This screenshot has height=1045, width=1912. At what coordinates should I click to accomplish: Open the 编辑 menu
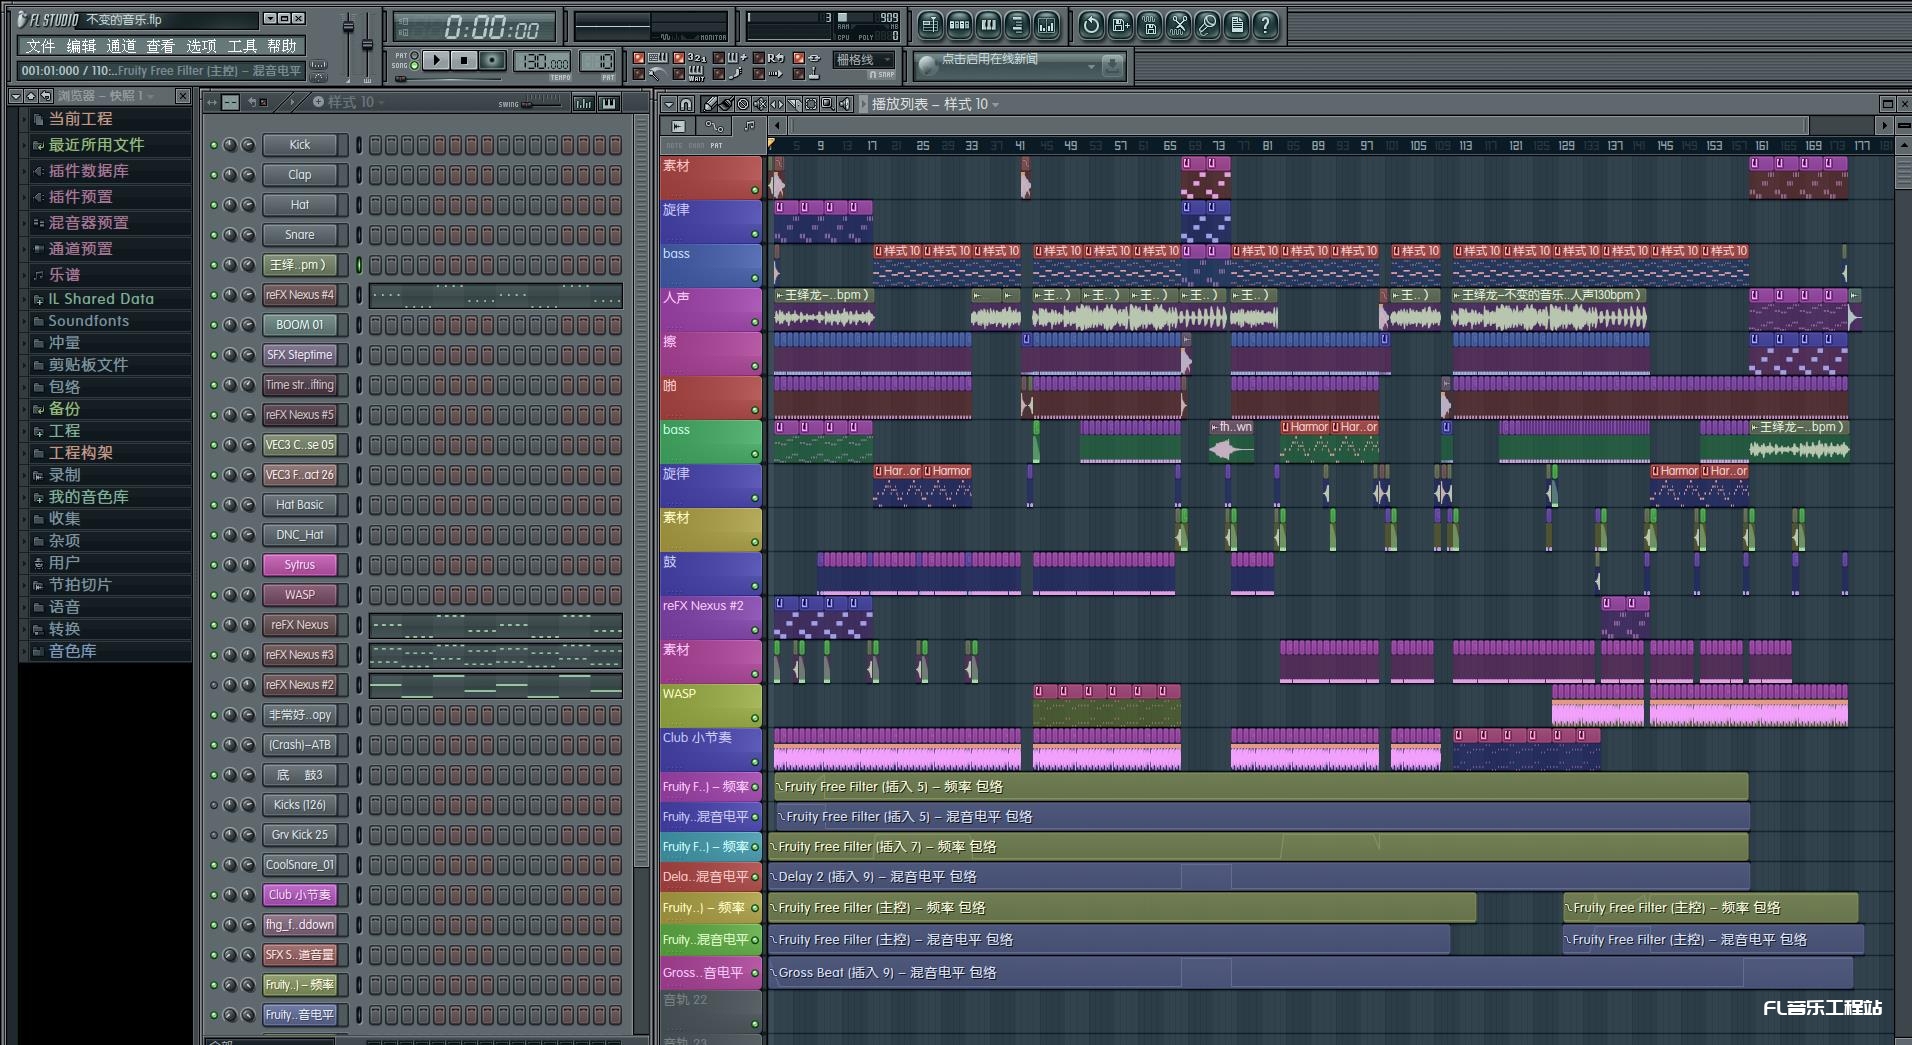[x=81, y=46]
